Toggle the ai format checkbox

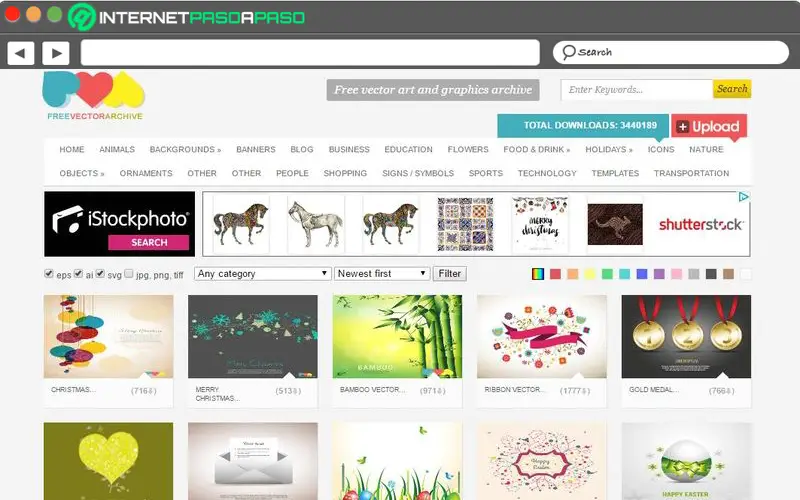click(x=78, y=273)
